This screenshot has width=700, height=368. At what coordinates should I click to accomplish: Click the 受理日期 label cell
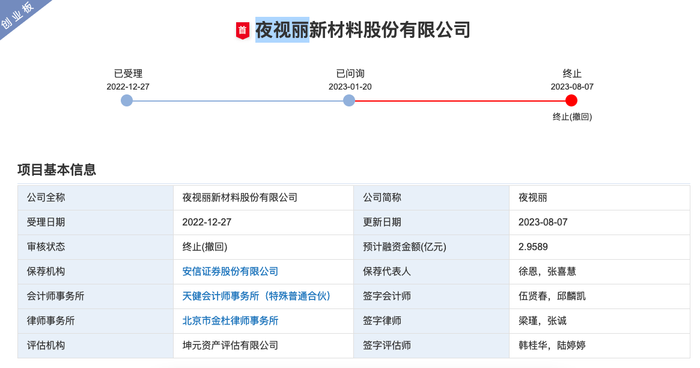pos(95,222)
